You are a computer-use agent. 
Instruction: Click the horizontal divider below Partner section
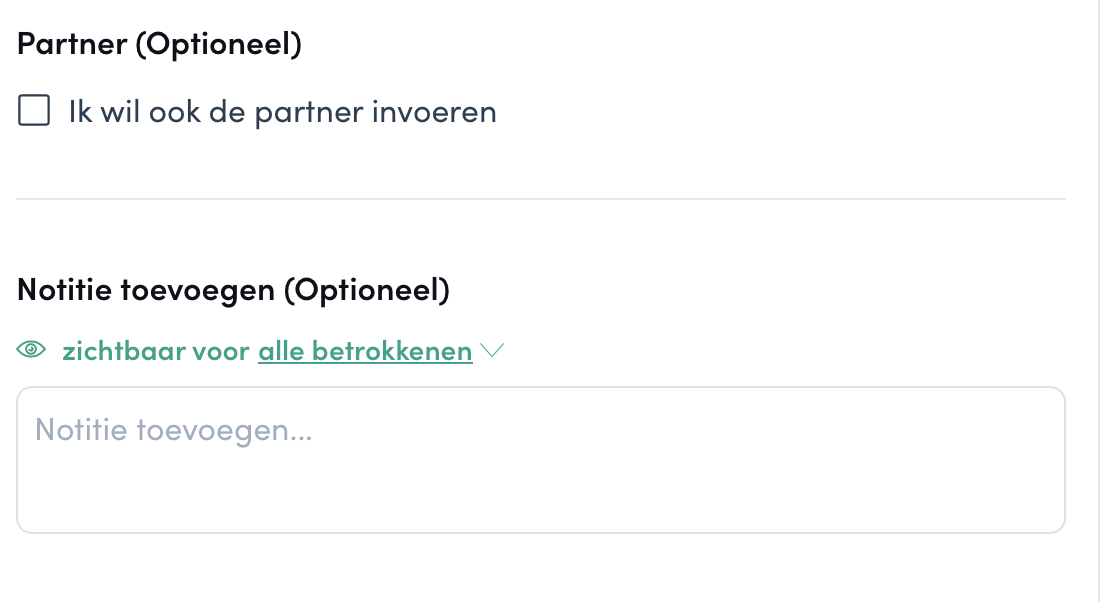(541, 199)
